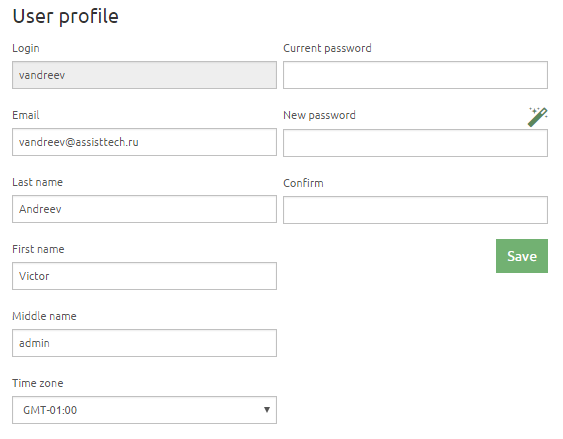
Task: Click into the New password input box
Action: coord(415,143)
